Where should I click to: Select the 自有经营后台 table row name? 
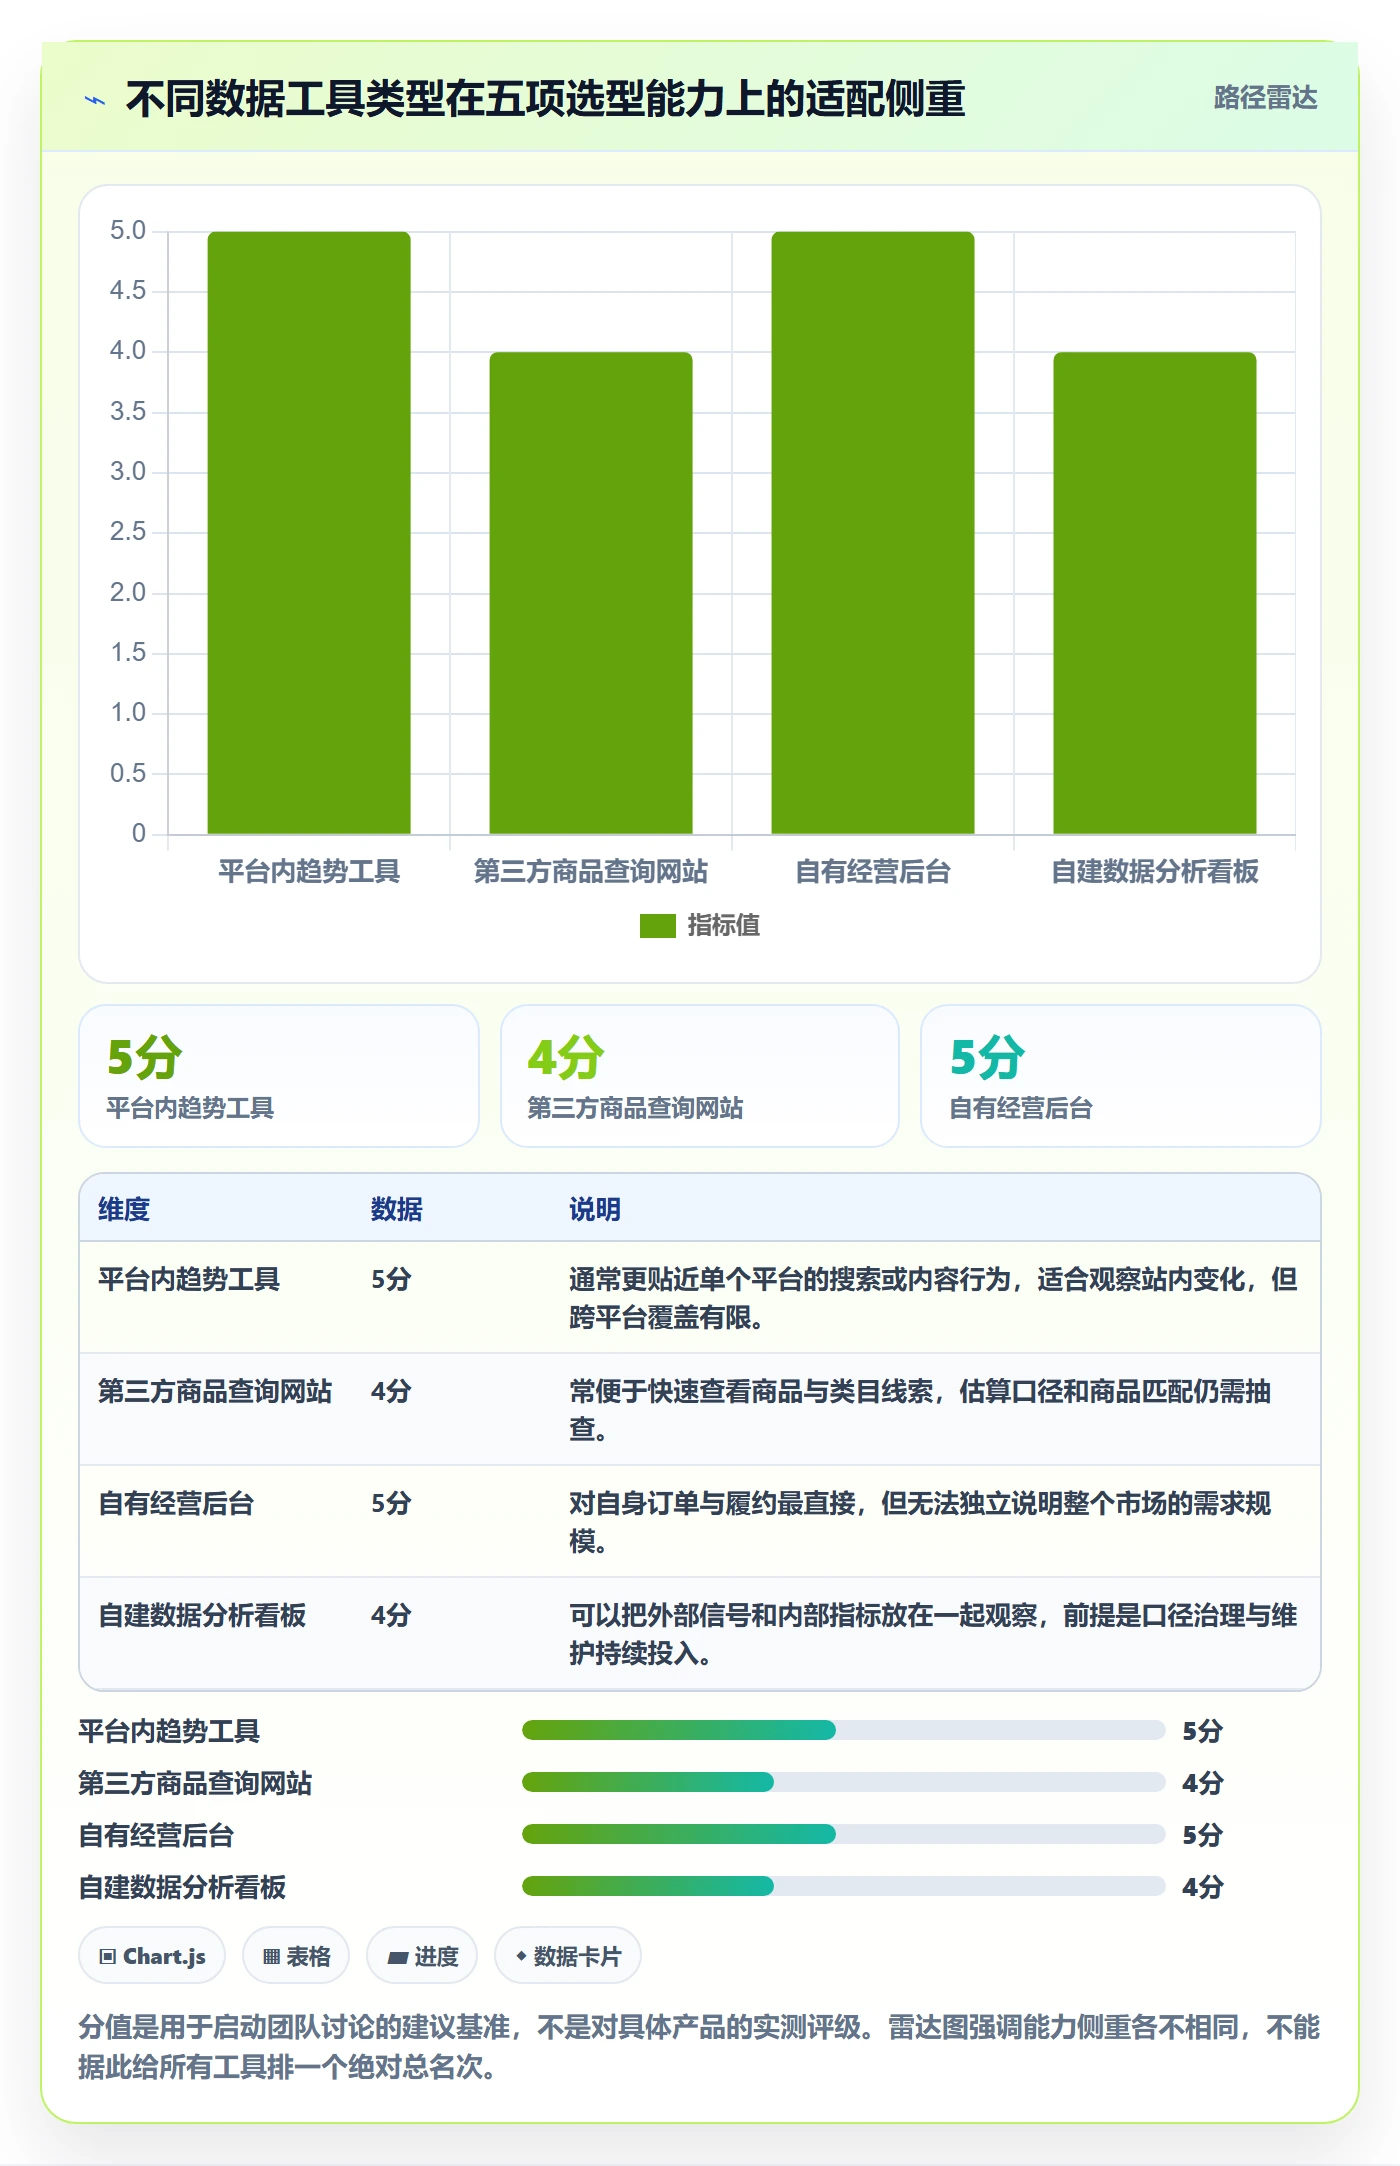[176, 1503]
